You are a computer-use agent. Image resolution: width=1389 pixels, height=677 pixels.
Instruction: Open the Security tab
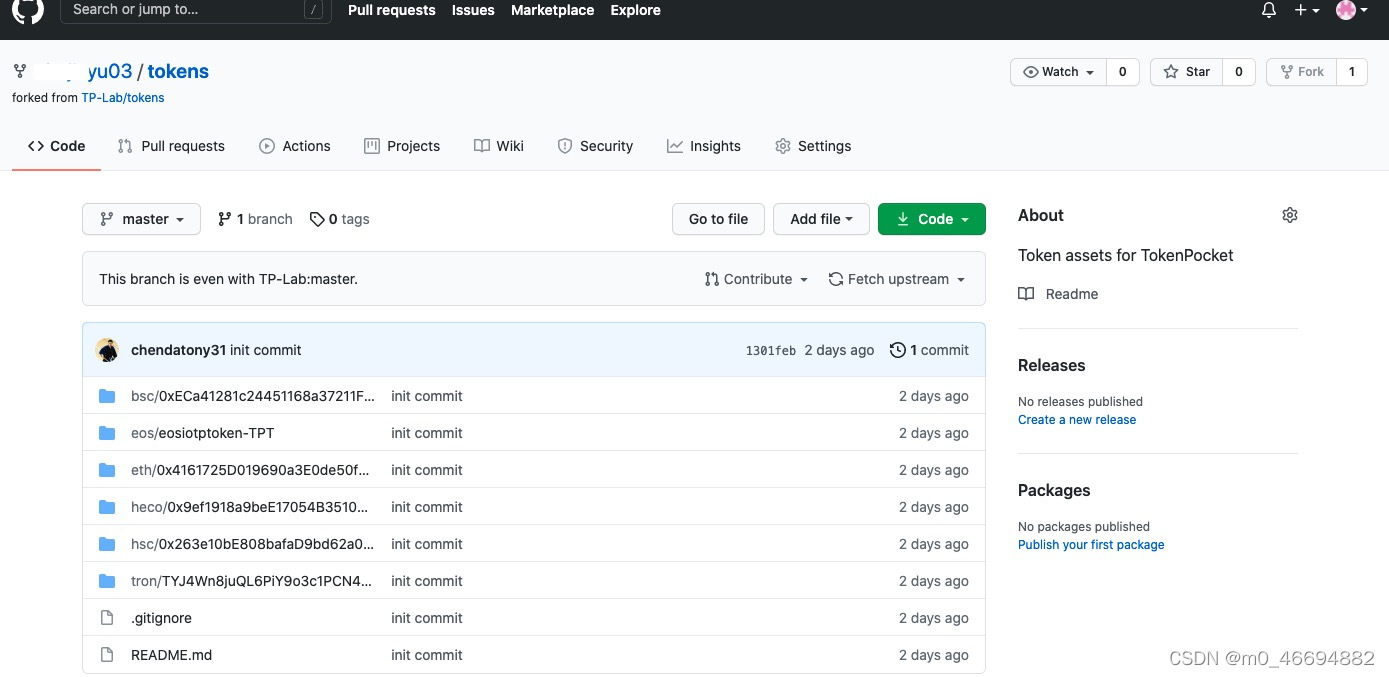click(595, 146)
